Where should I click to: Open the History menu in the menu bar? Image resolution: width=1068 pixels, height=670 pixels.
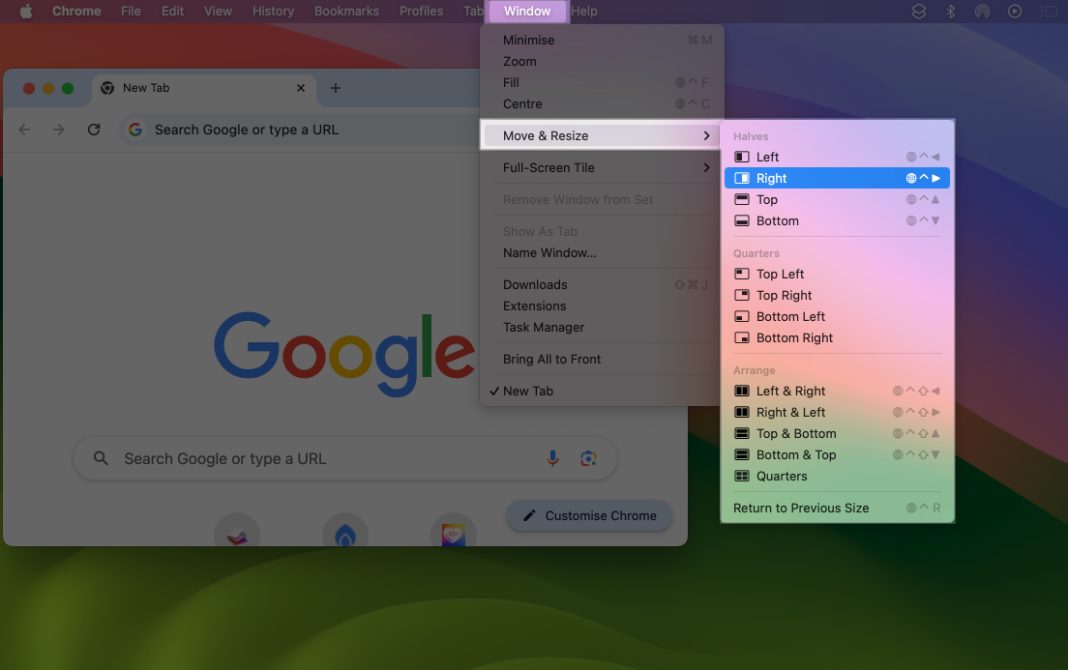pyautogui.click(x=273, y=11)
